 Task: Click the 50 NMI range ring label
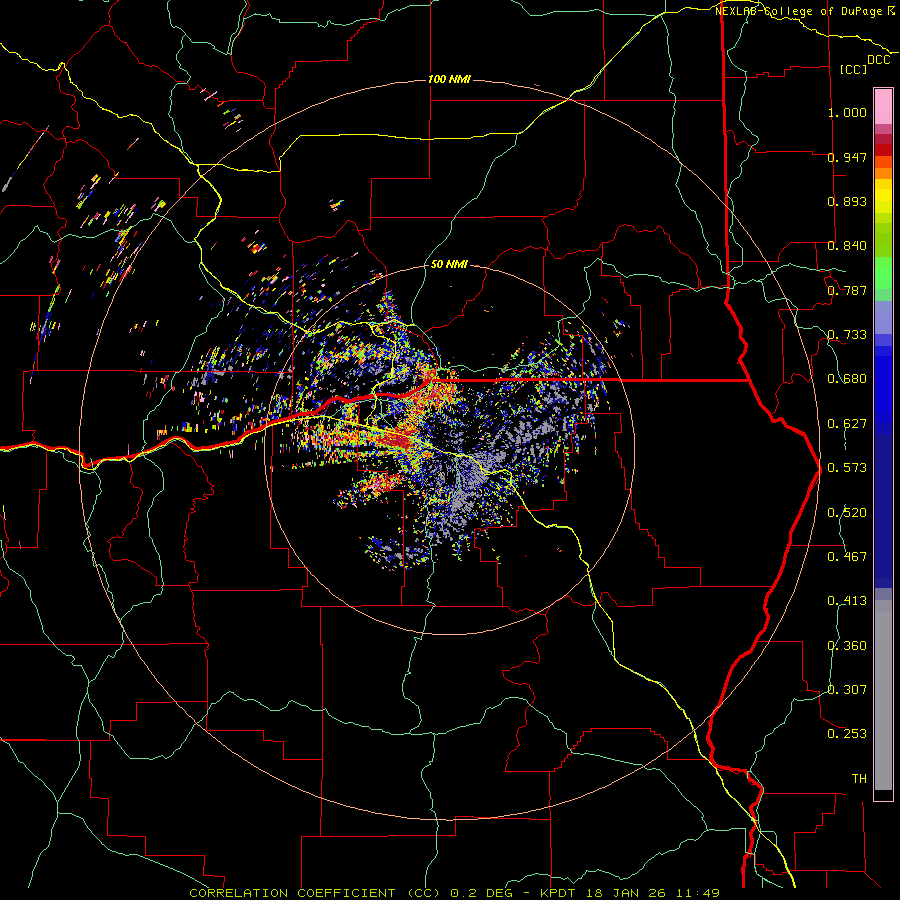coord(449,265)
